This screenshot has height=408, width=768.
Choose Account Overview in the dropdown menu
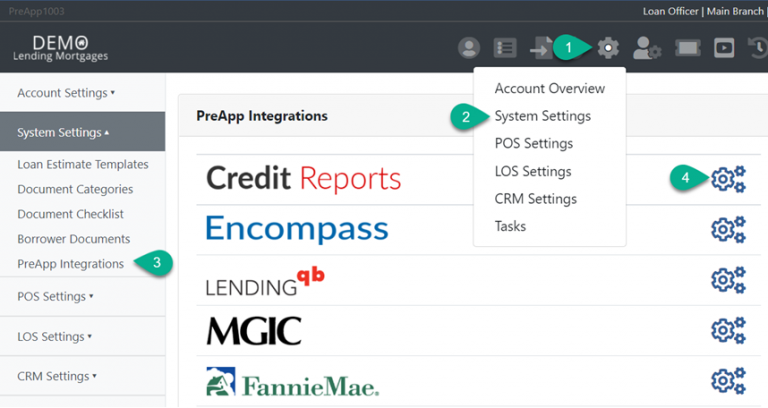(547, 88)
